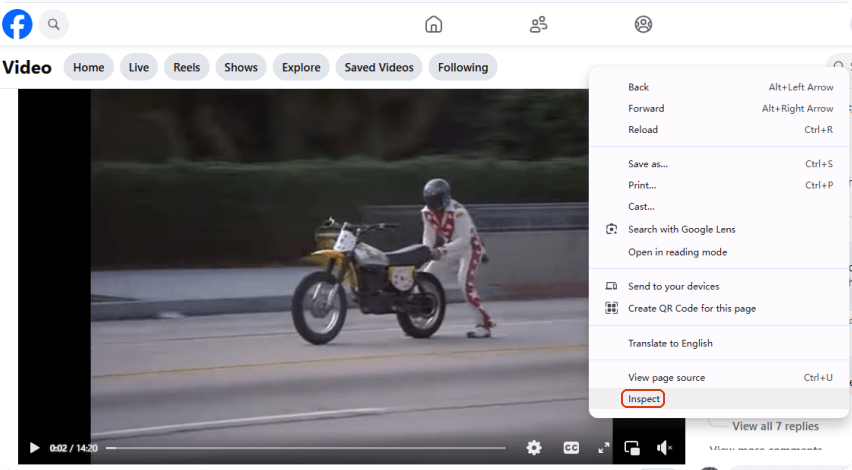Unmute the video speaker icon
This screenshot has height=470, width=852.
click(x=664, y=448)
